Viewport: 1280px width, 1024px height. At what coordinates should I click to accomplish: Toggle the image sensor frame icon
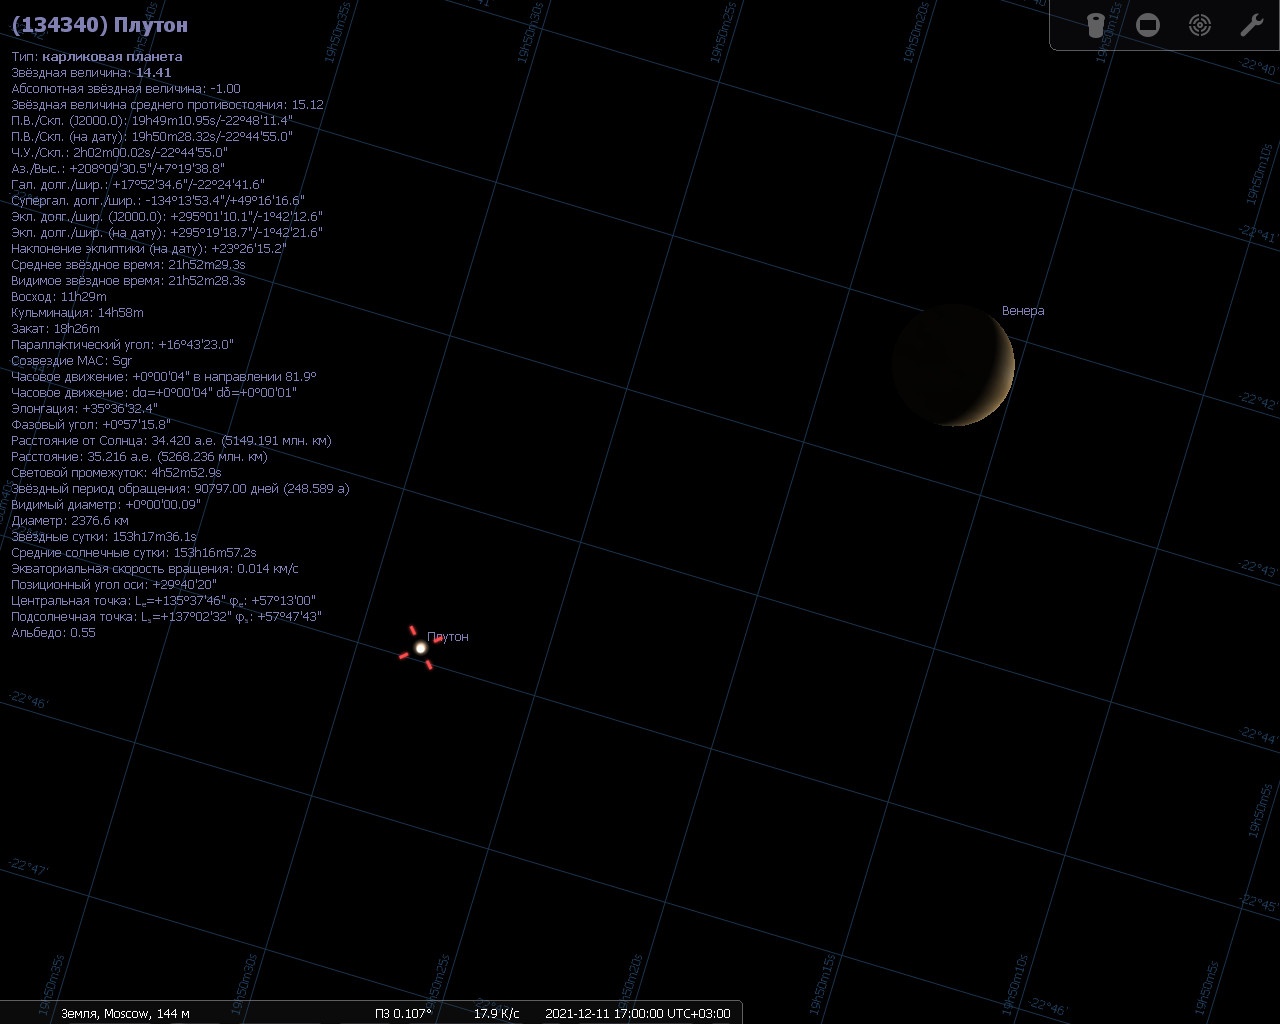(1148, 25)
